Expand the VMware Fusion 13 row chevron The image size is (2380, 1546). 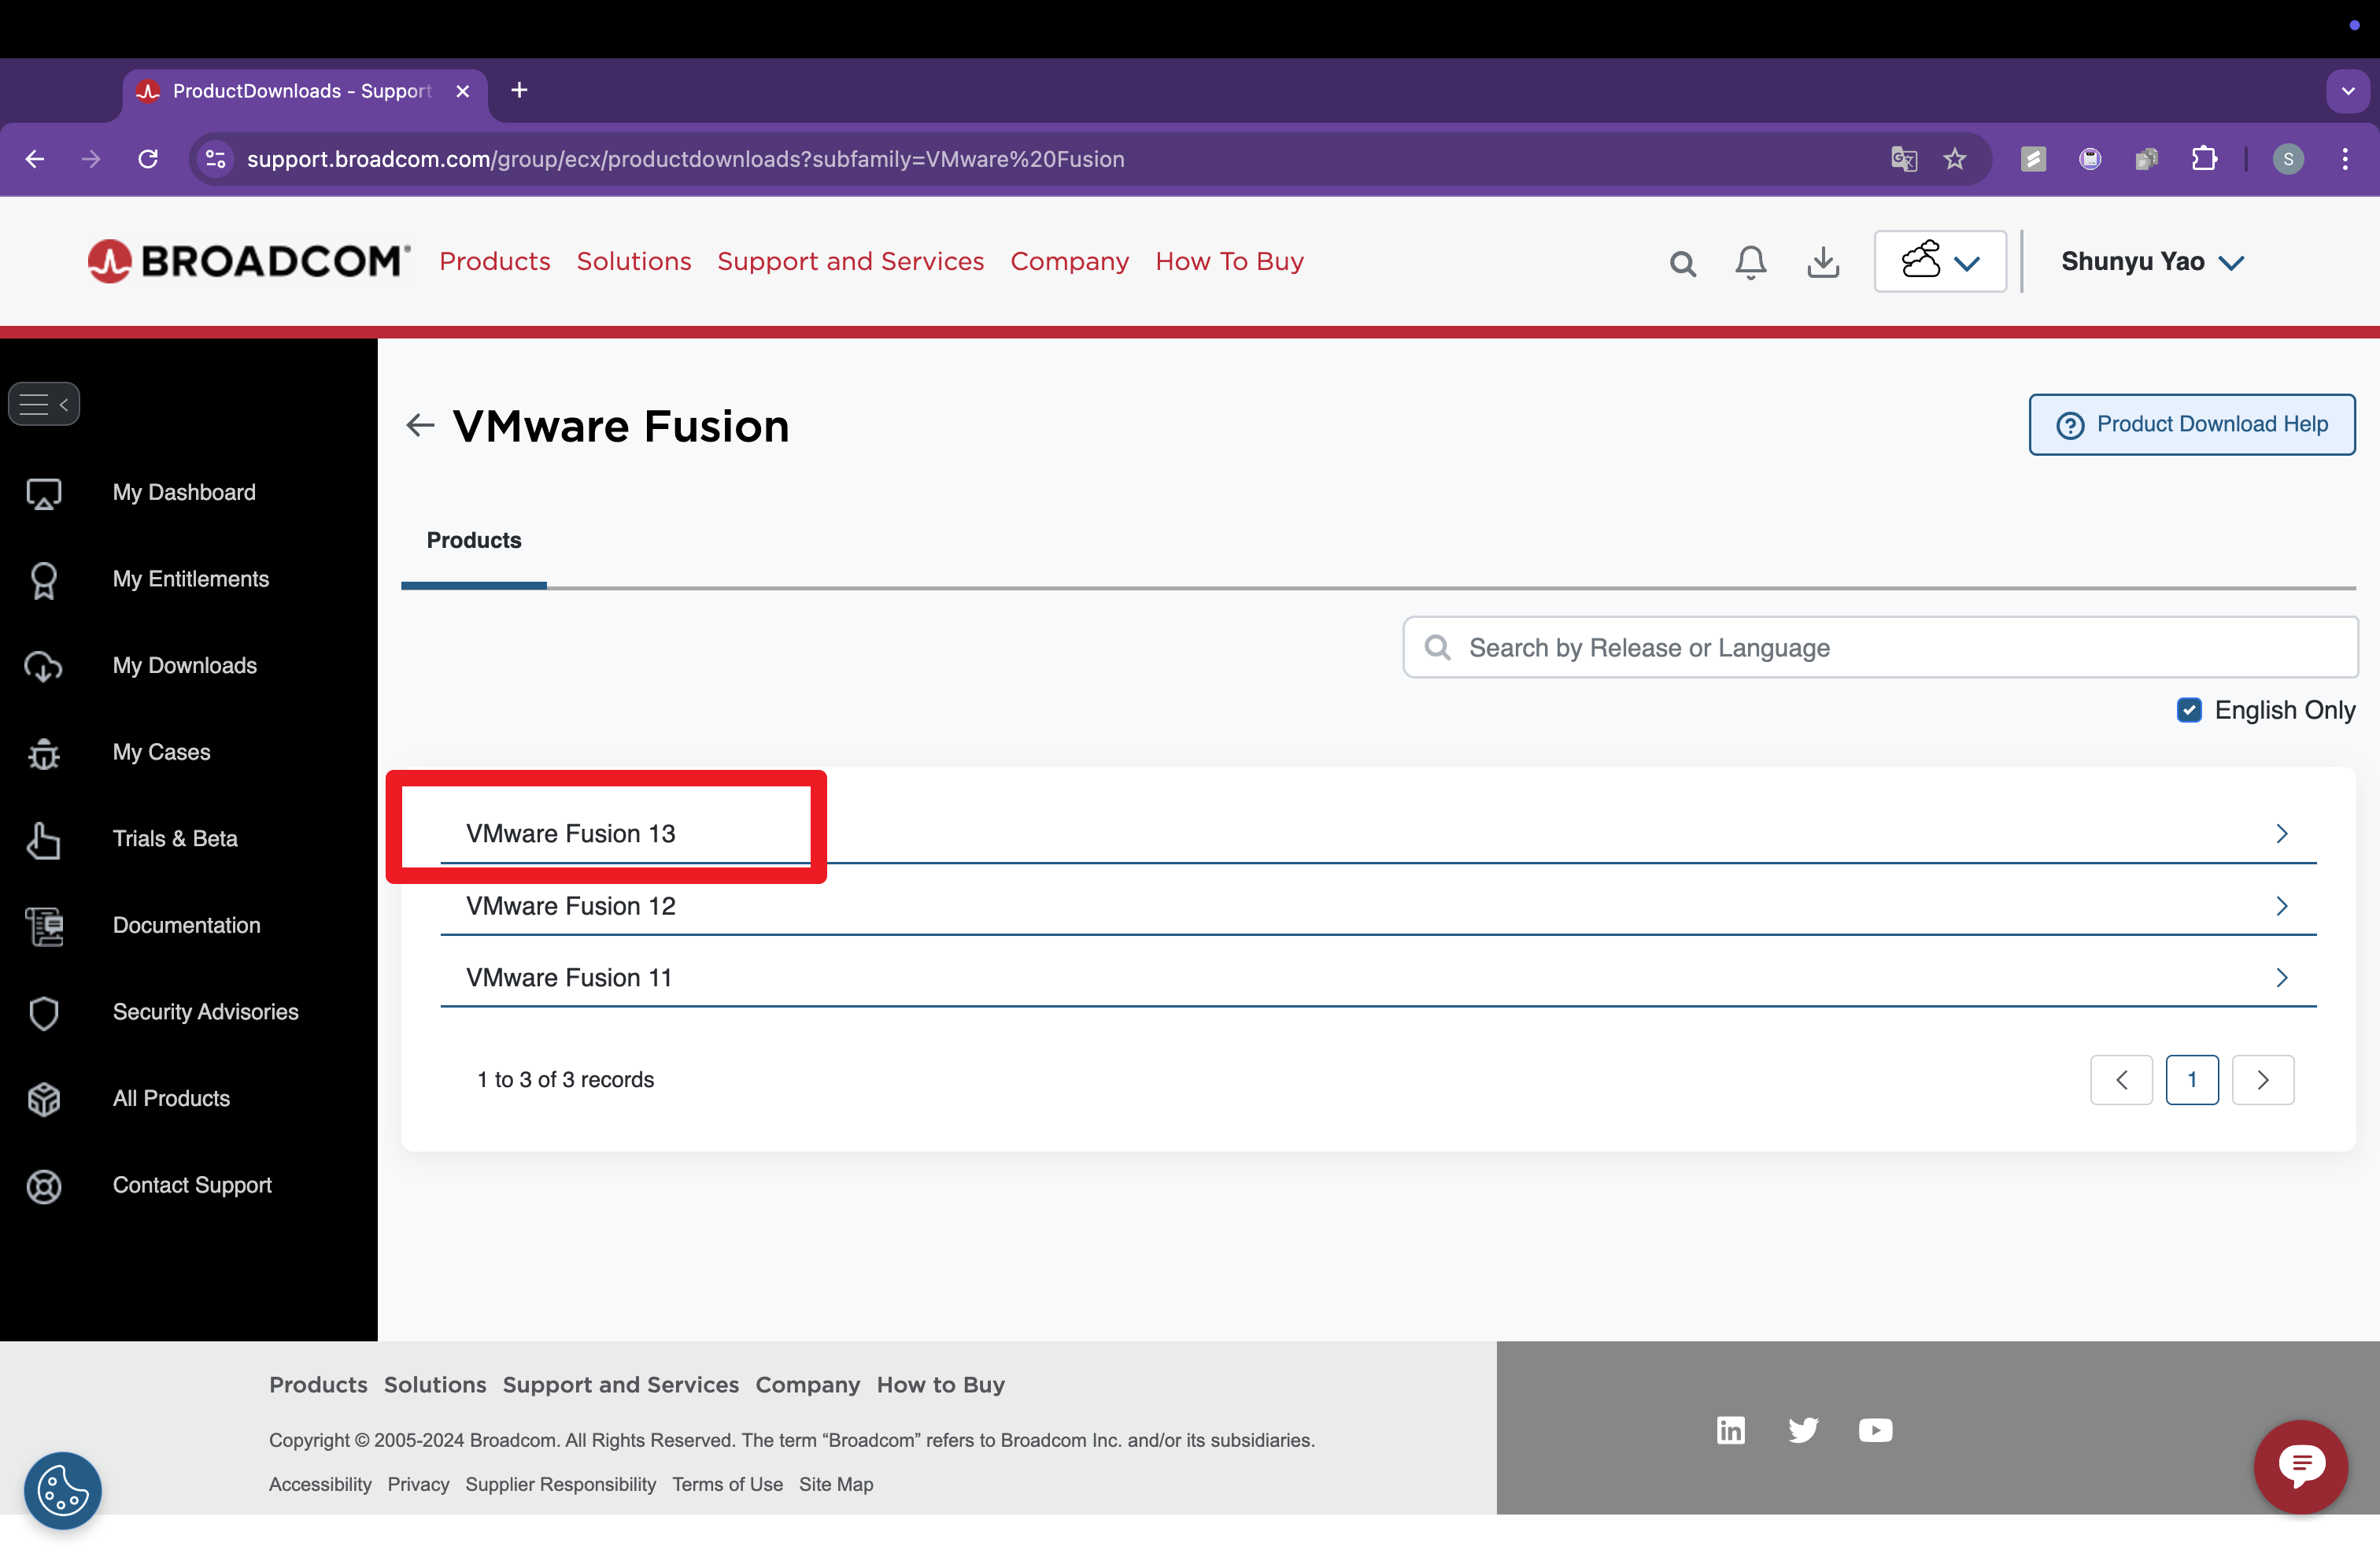2282,834
